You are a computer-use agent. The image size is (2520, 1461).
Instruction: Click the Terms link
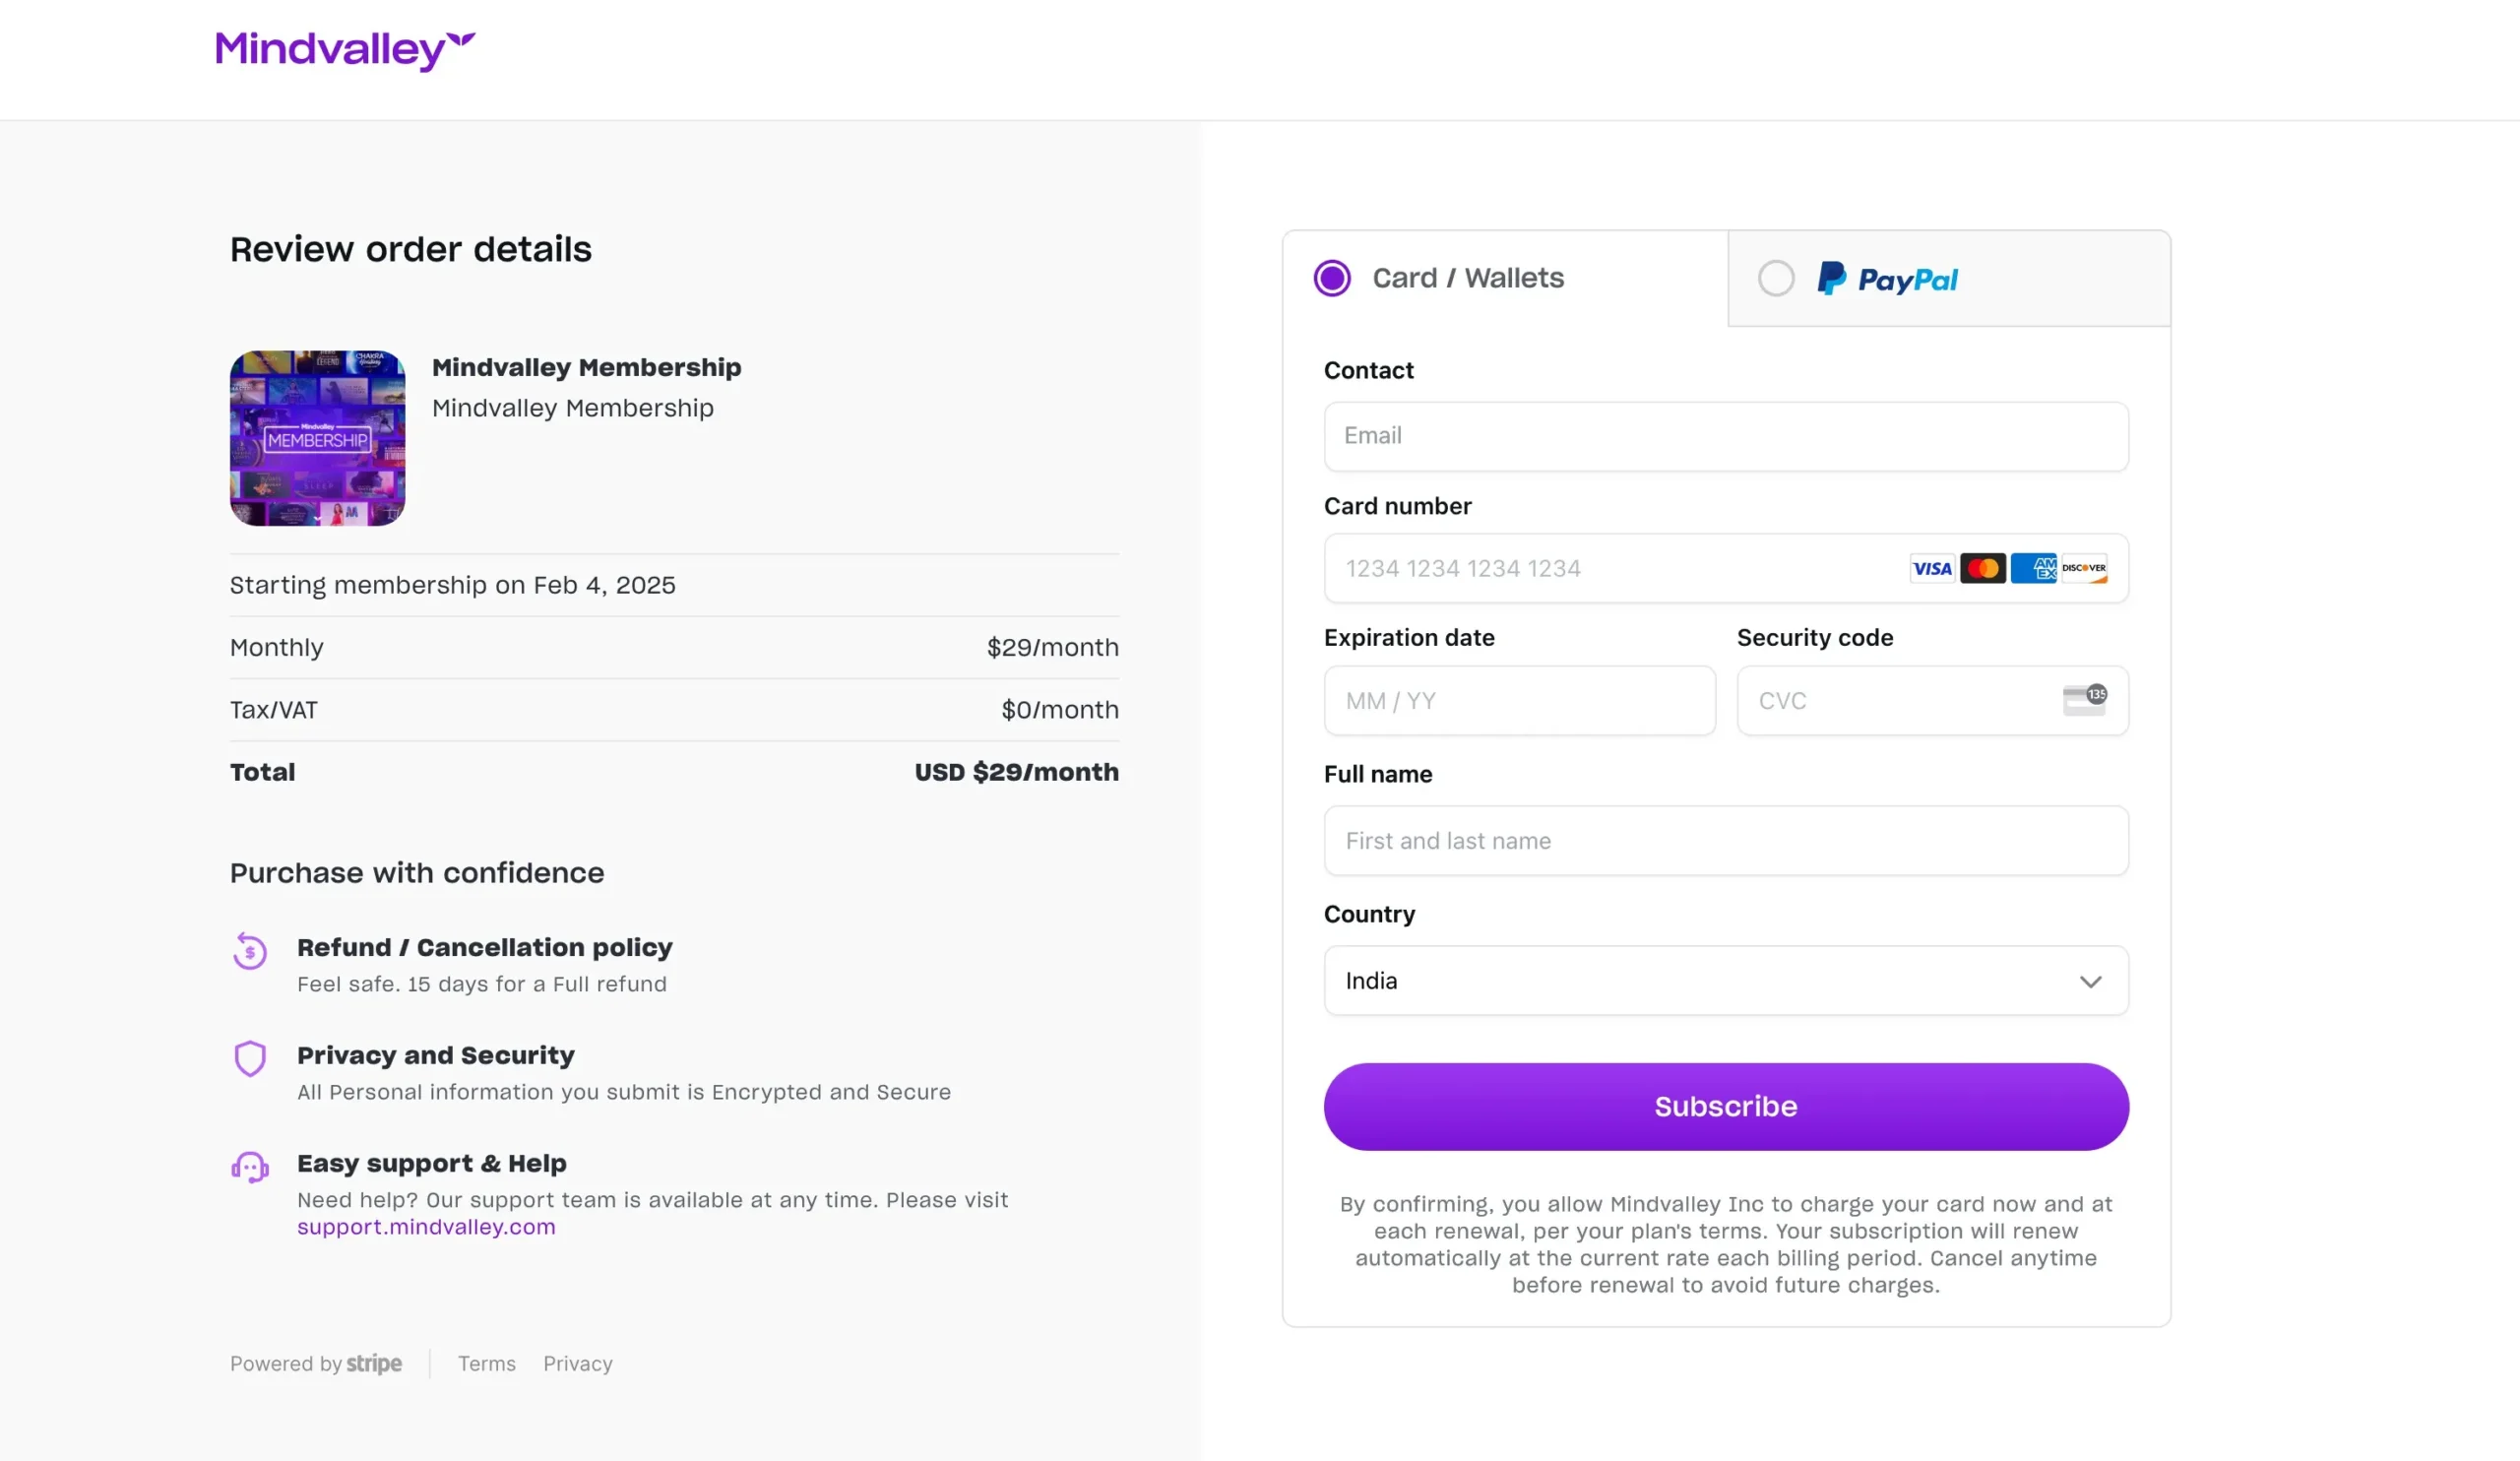point(486,1363)
